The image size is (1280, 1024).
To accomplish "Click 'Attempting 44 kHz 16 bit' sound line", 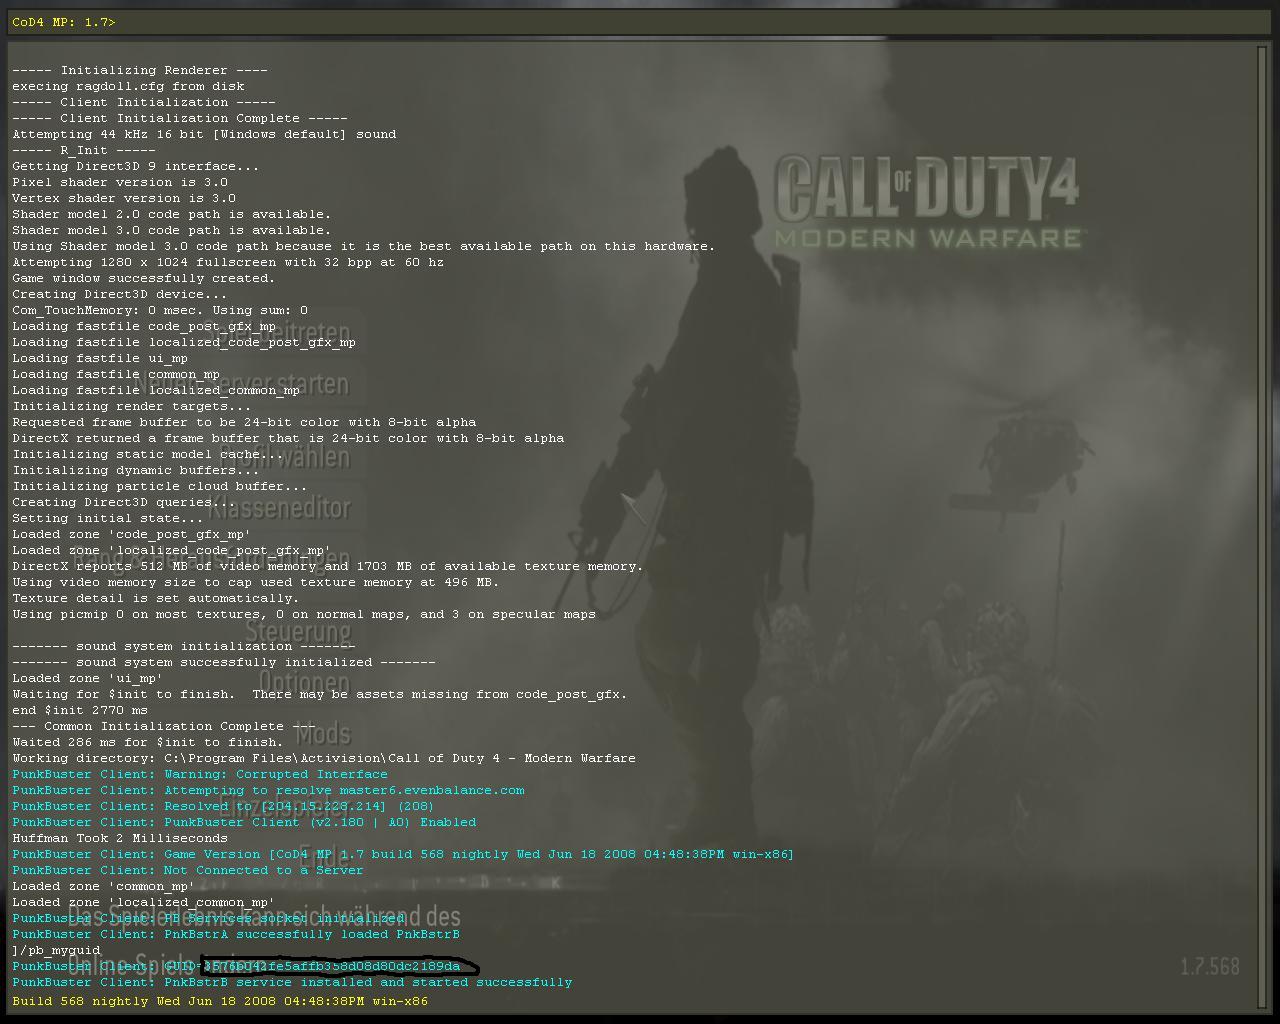I will 204,134.
